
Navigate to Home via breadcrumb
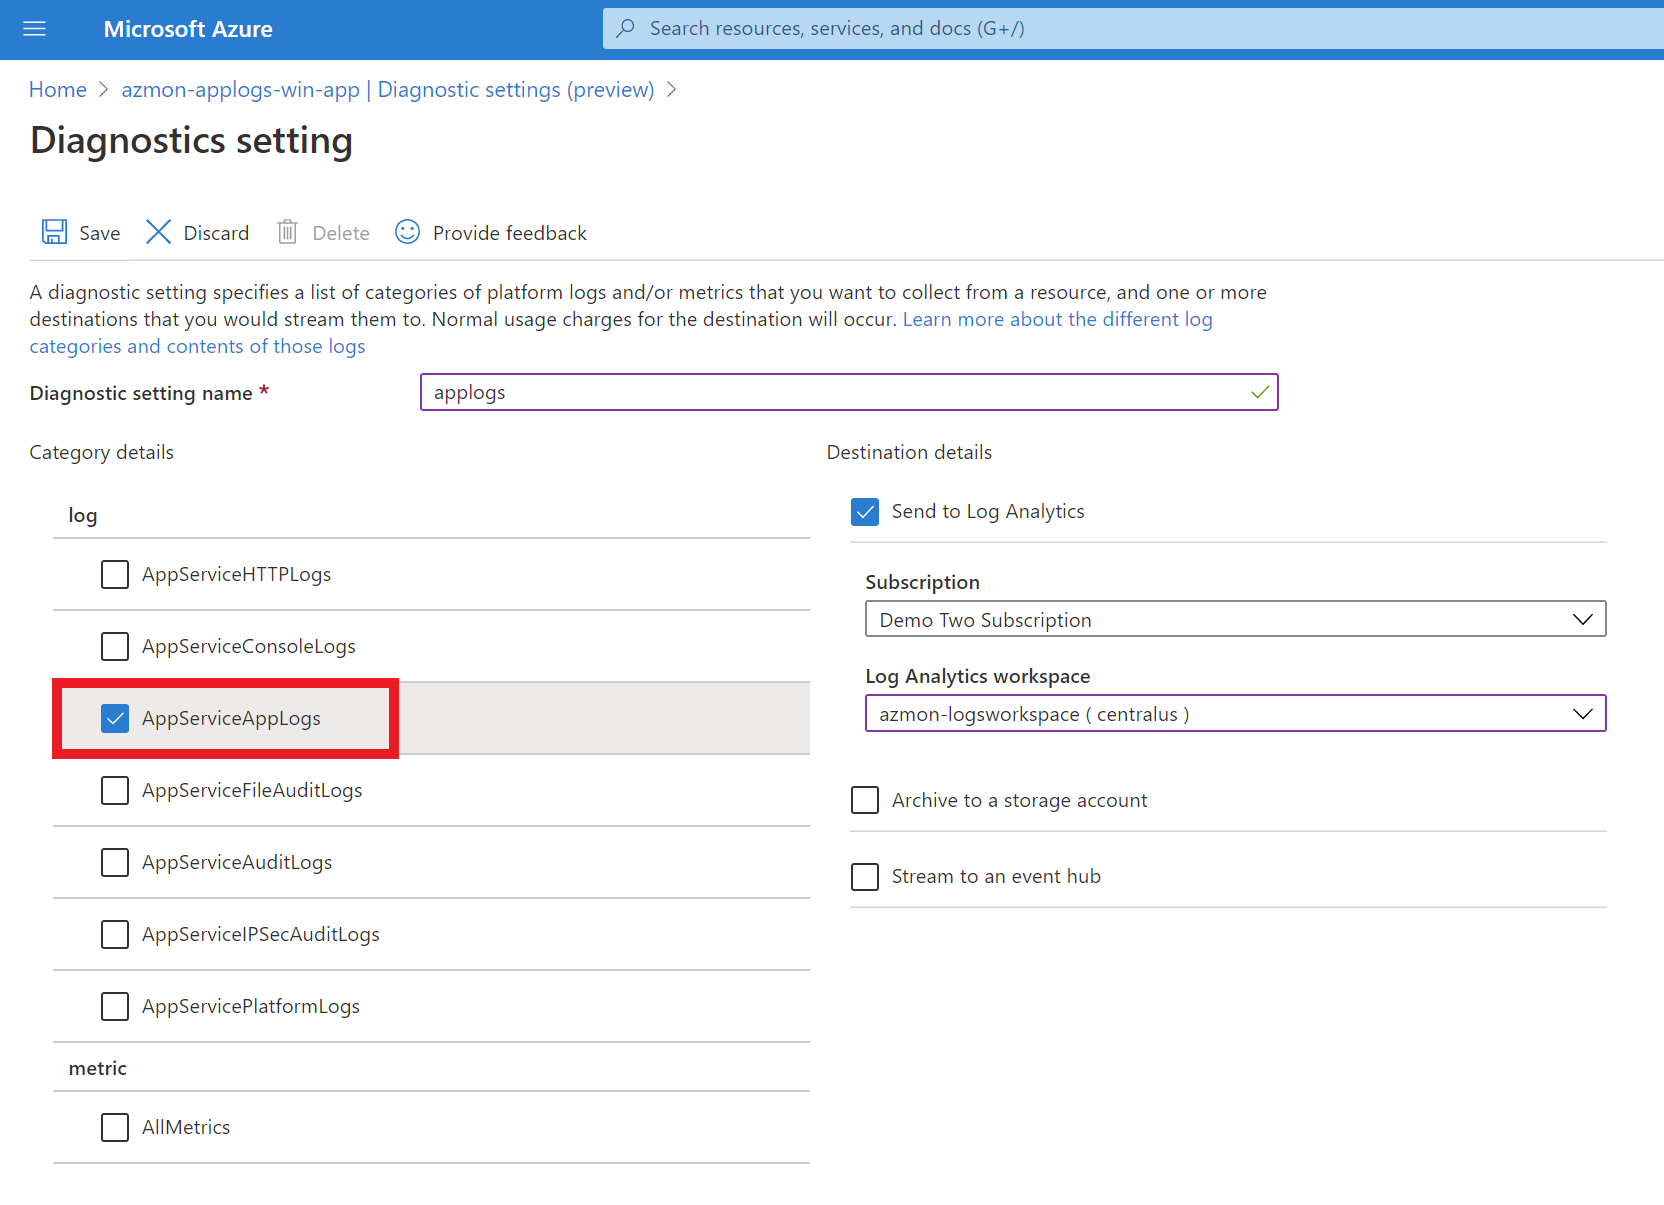57,89
